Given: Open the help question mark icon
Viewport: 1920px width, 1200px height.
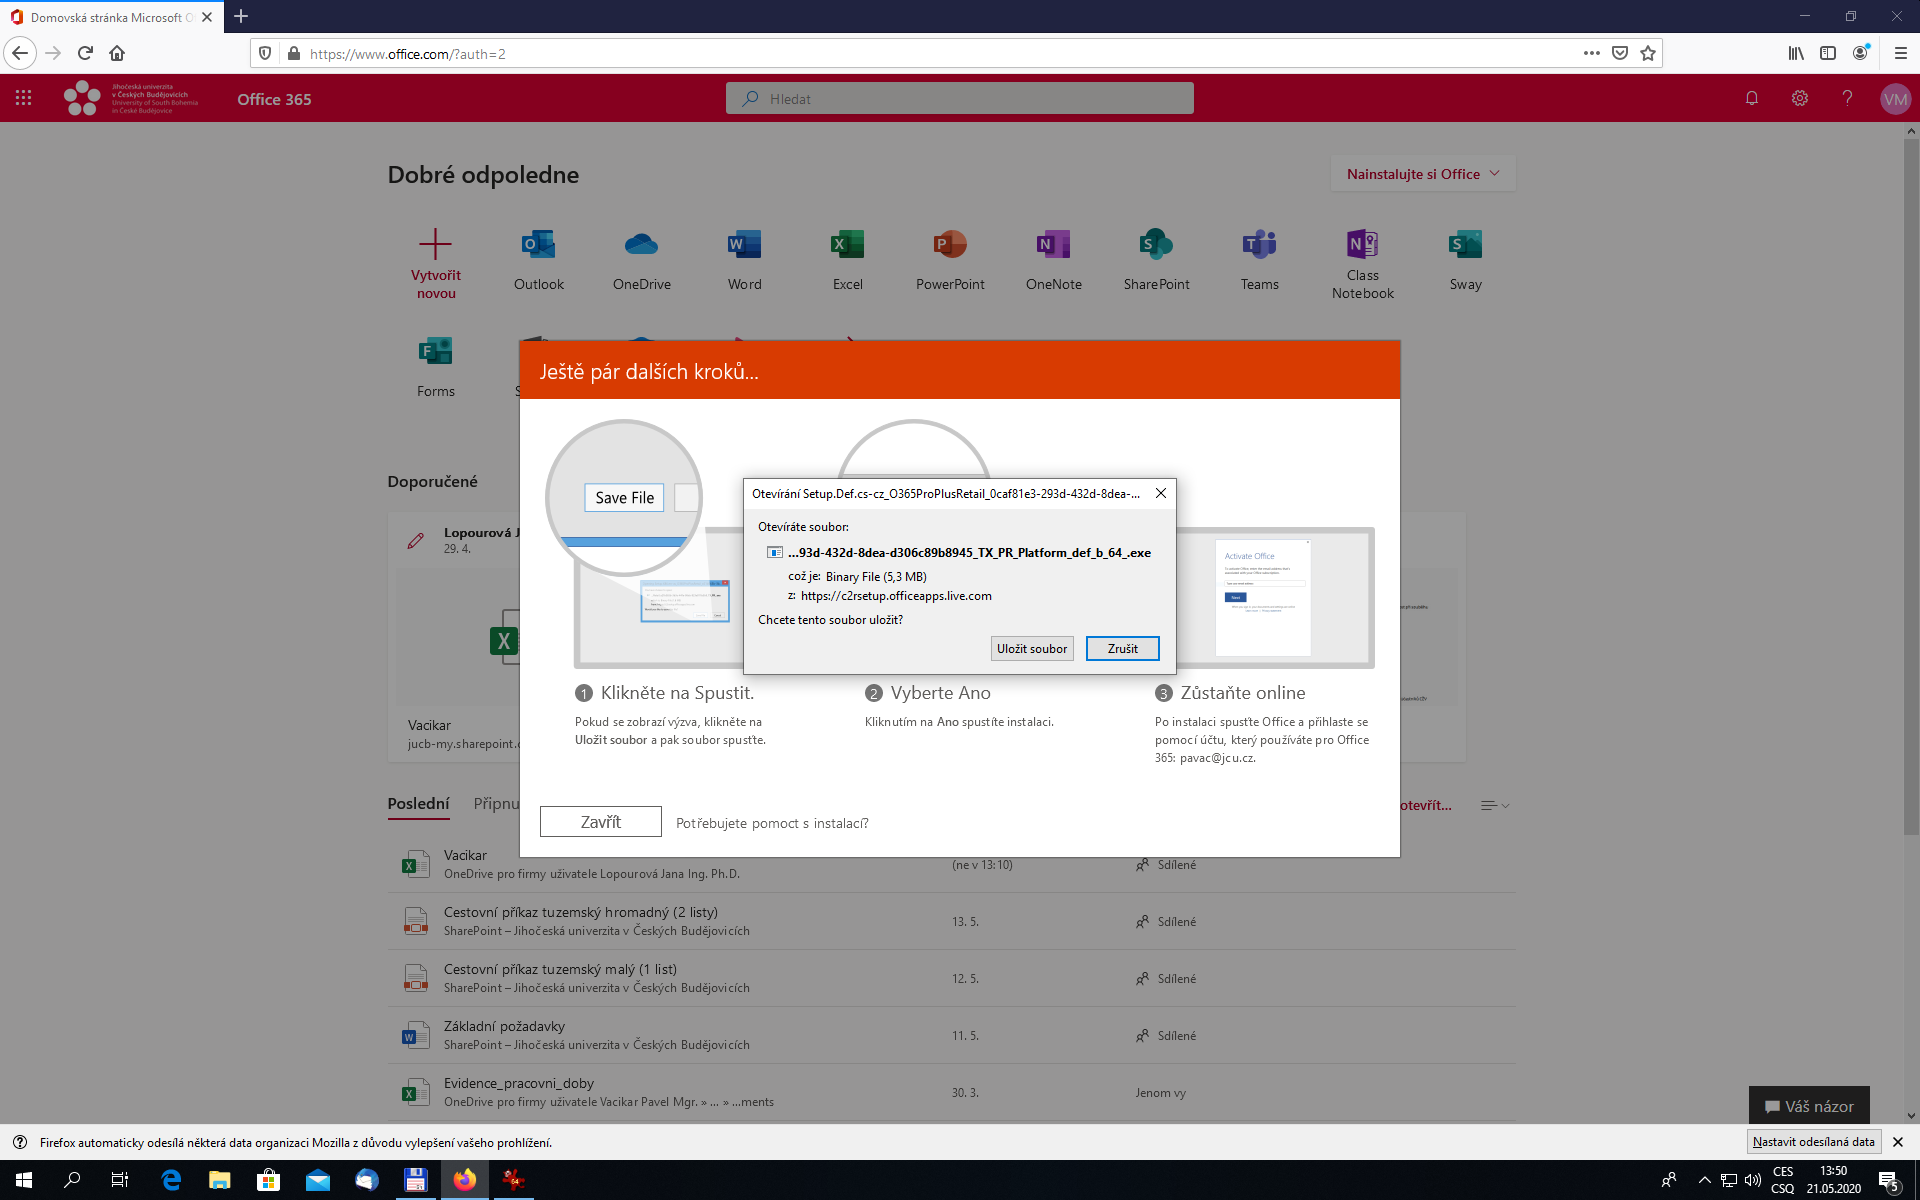Looking at the screenshot, I should click(1847, 98).
